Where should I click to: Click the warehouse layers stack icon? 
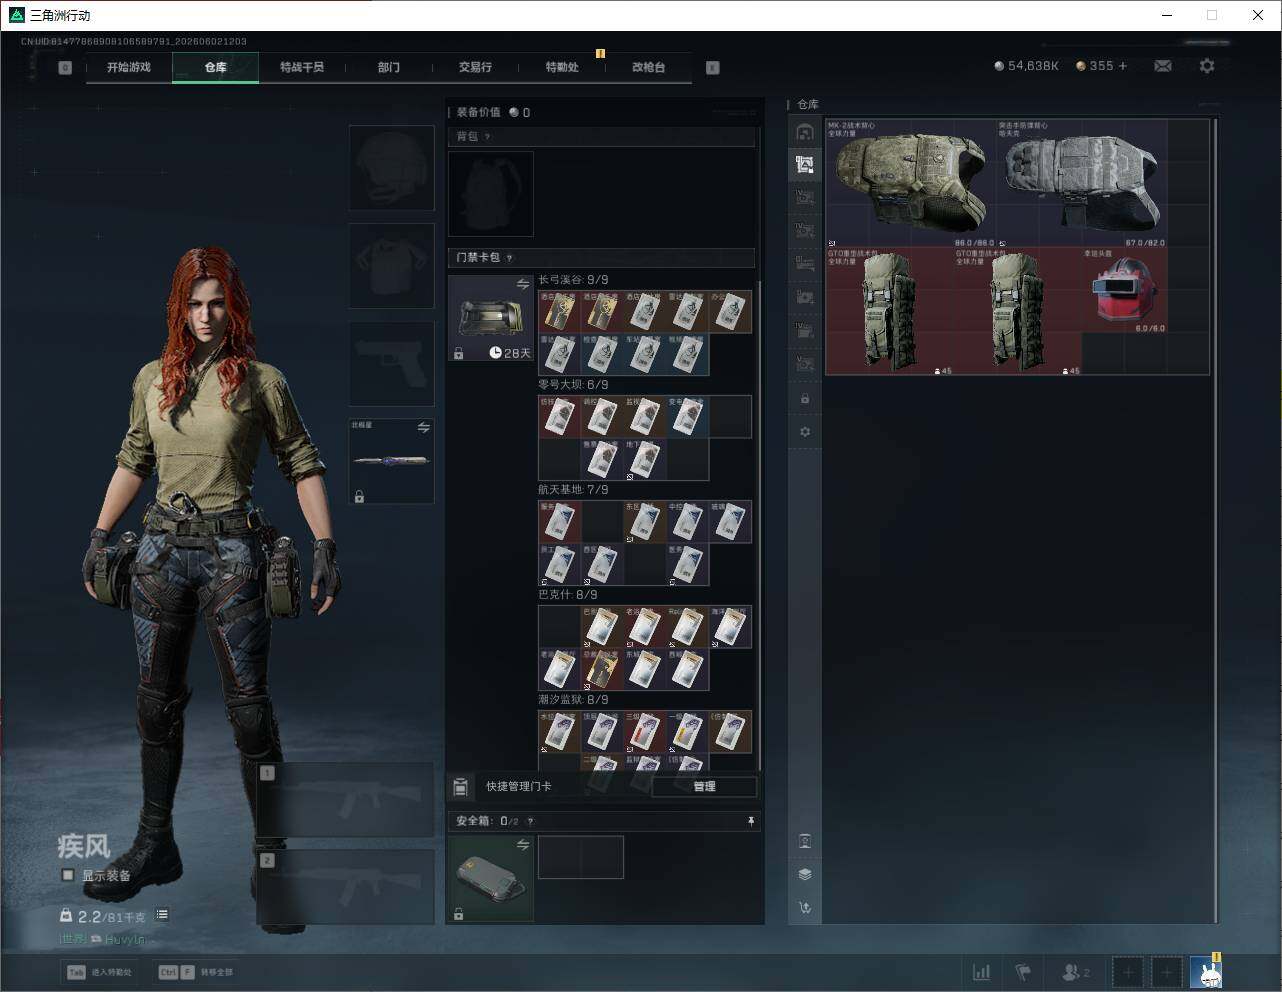click(805, 874)
